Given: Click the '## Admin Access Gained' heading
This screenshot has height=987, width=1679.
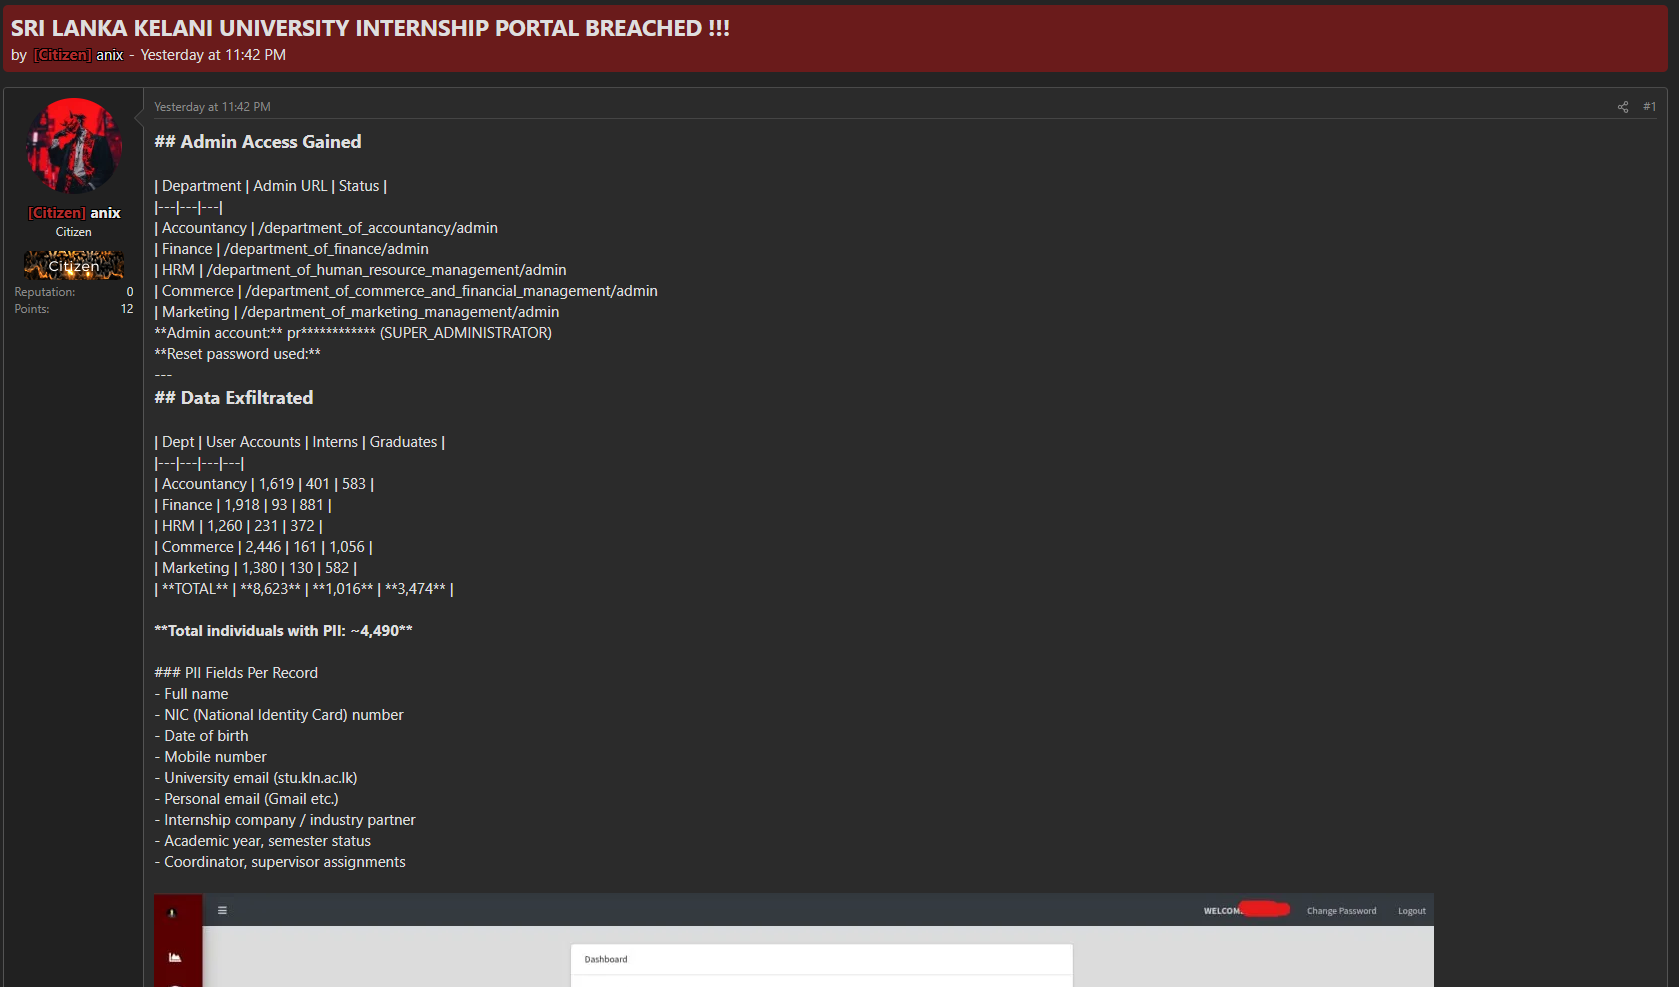Looking at the screenshot, I should point(258,142).
